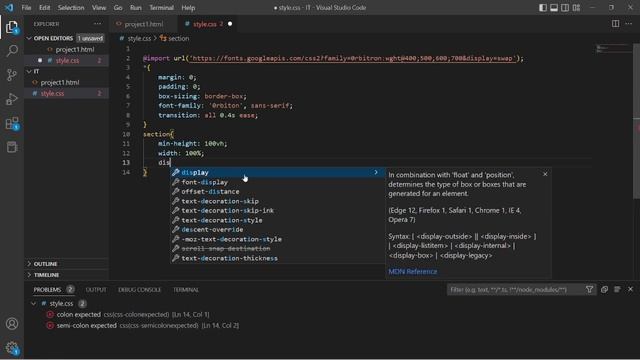Viewport: 640px width, 360px height.
Task: Switch to the project1.html editor tab
Action: tap(143, 24)
